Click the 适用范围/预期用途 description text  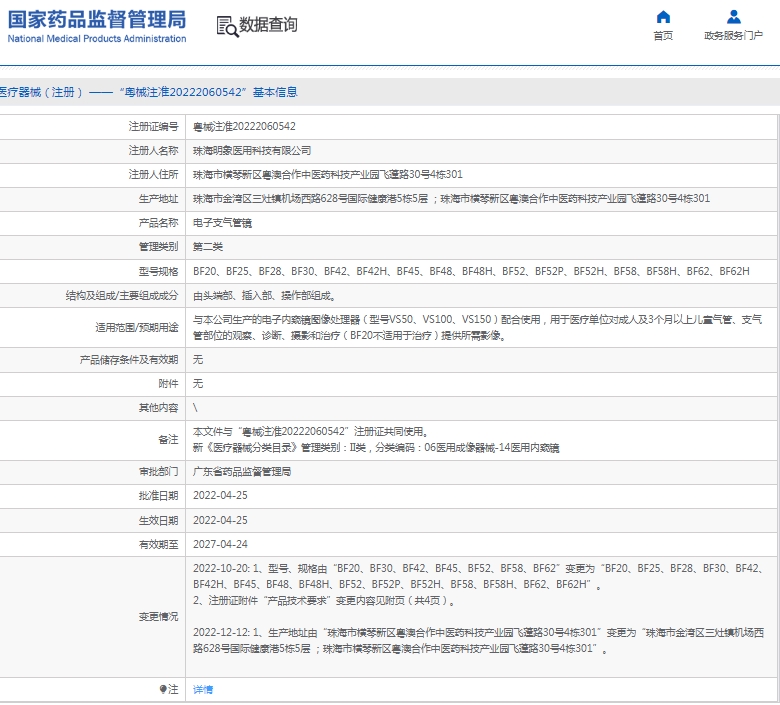[478, 327]
